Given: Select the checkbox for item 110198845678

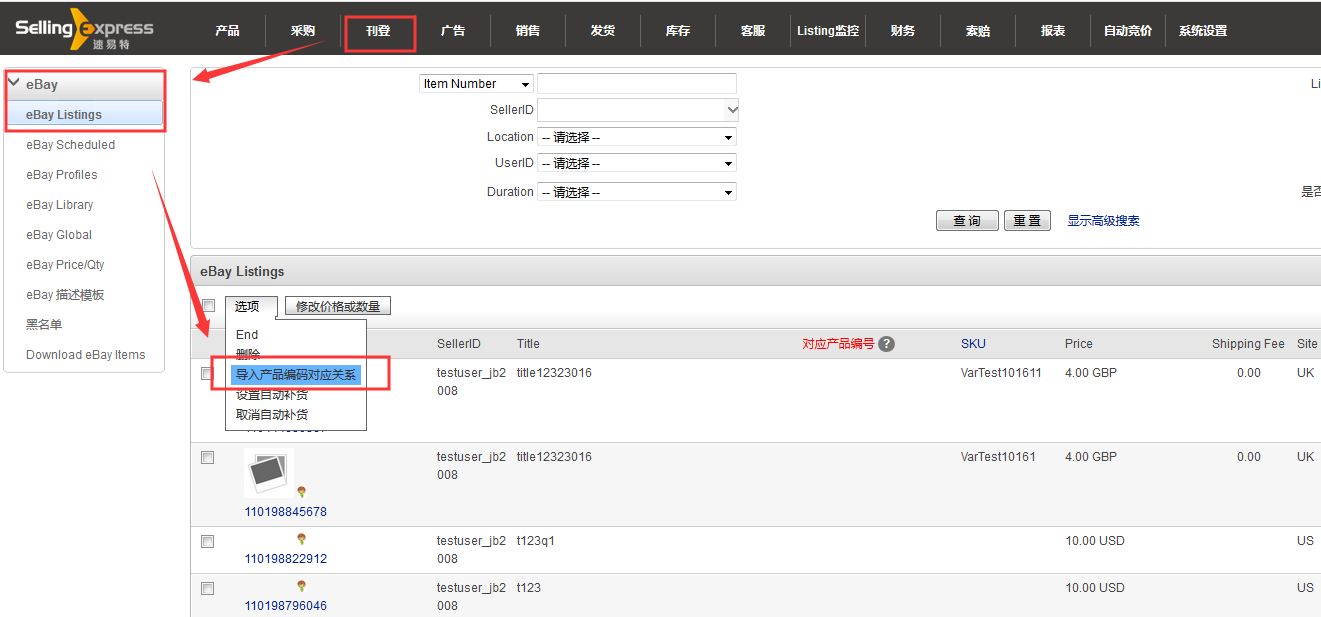Looking at the screenshot, I should click(x=207, y=457).
